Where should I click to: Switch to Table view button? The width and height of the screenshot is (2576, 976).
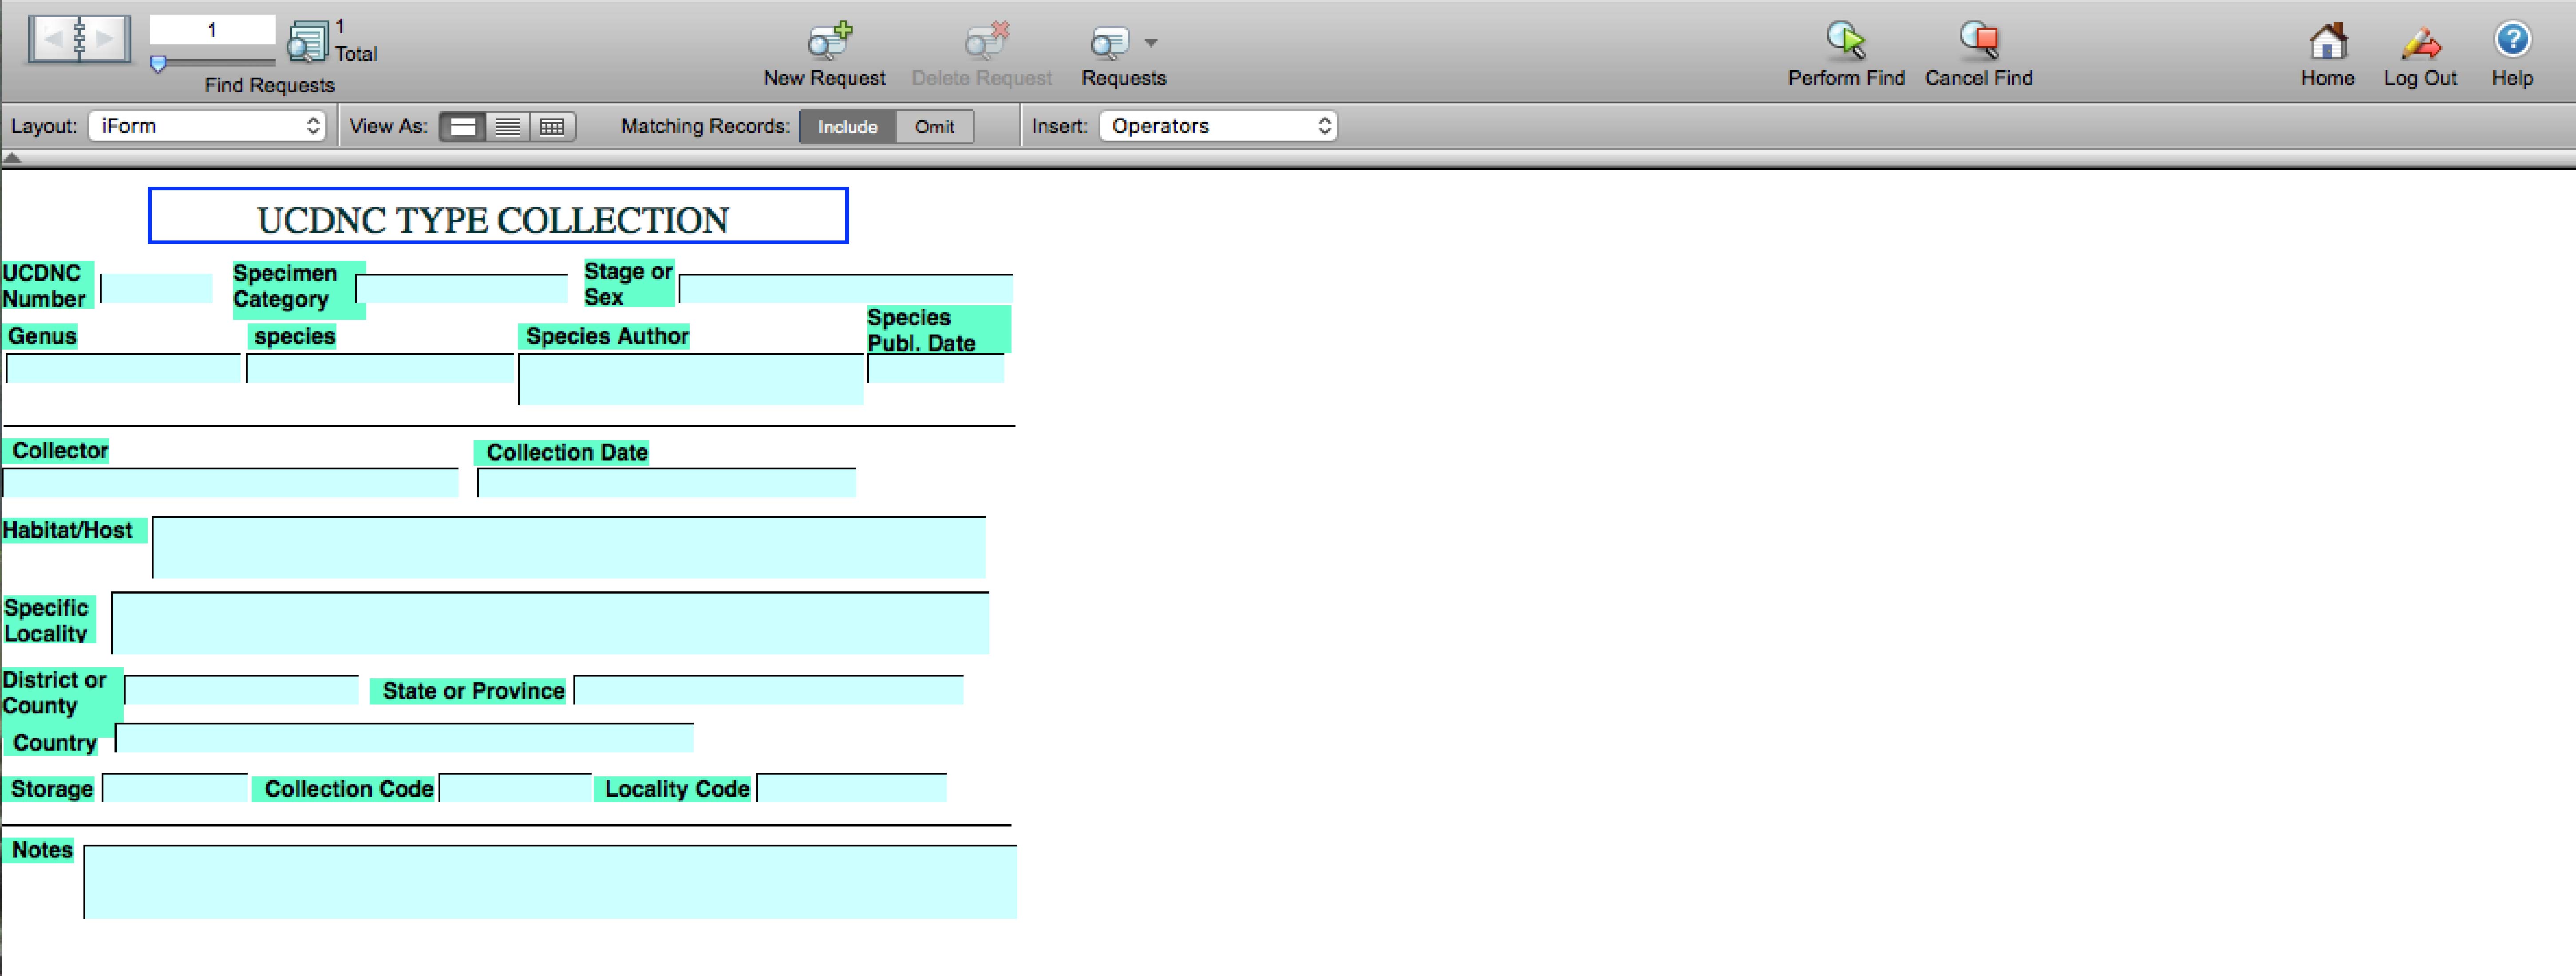(x=552, y=127)
